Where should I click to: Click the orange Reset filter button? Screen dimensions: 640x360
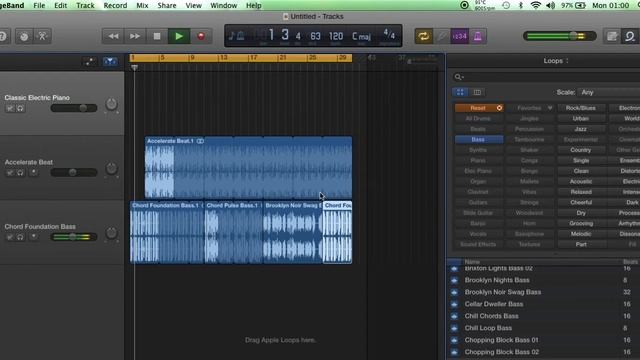click(479, 108)
